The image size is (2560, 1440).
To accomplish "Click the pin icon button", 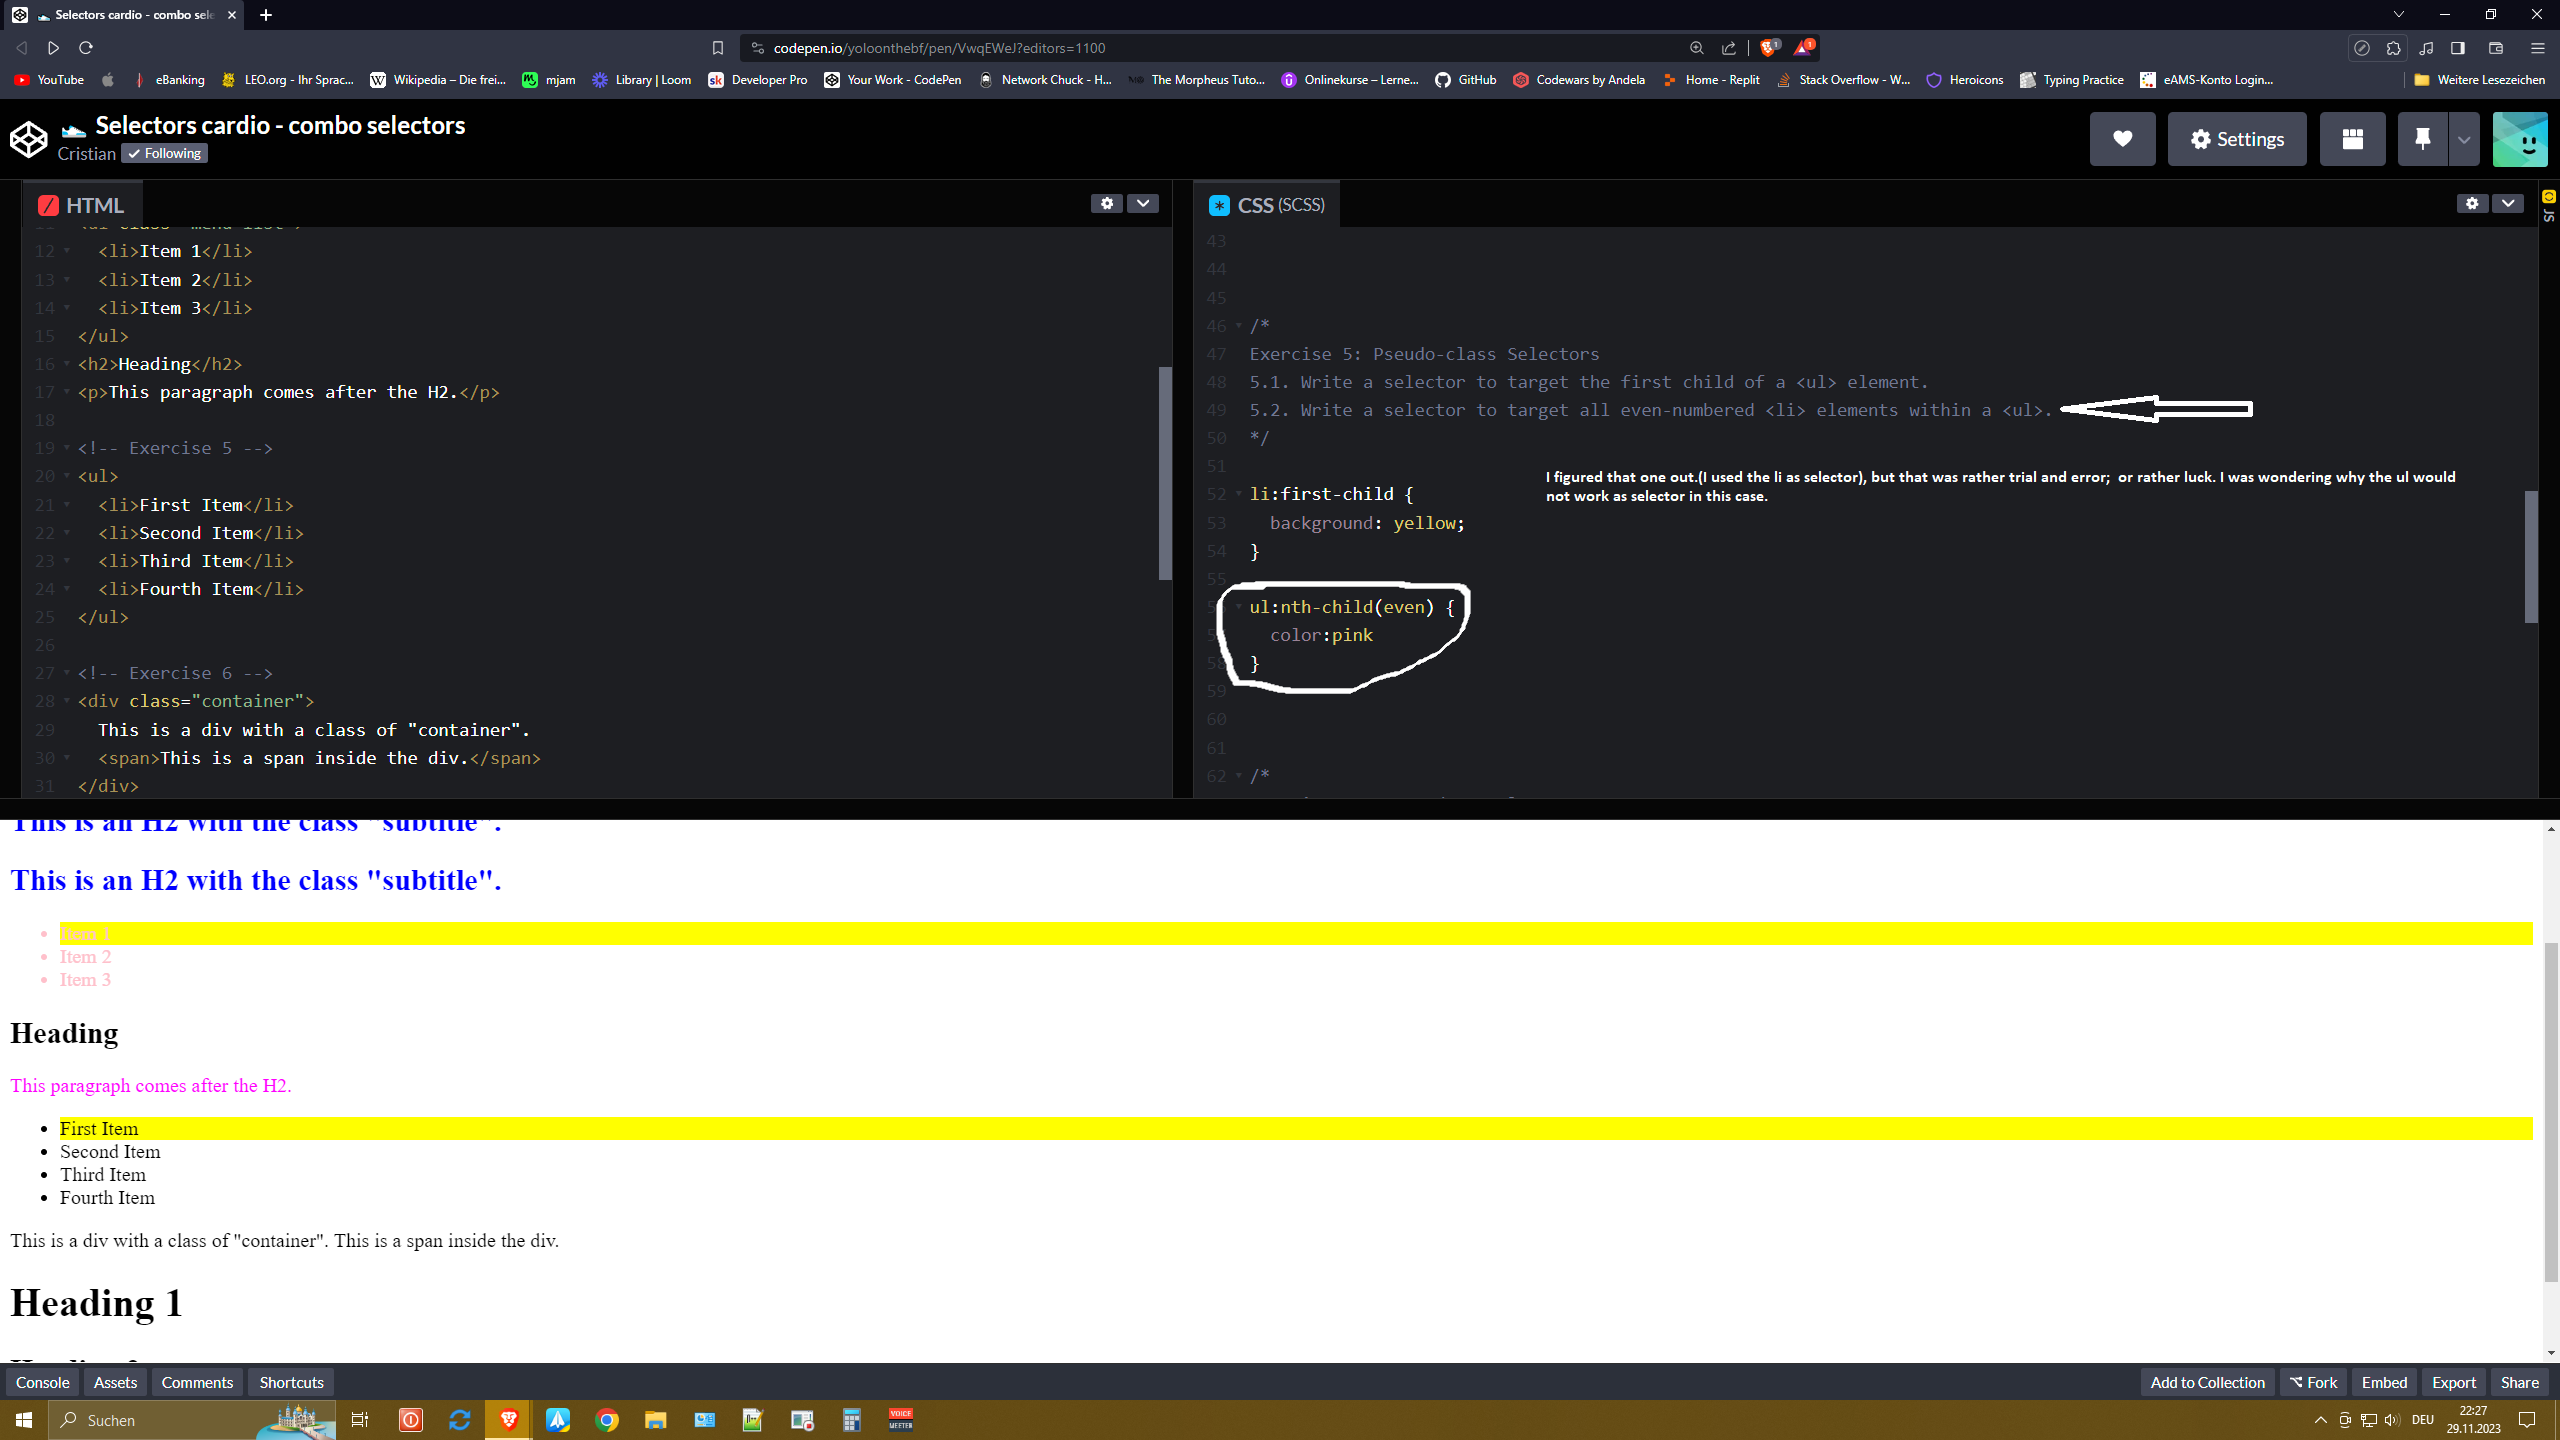I will coord(2422,139).
